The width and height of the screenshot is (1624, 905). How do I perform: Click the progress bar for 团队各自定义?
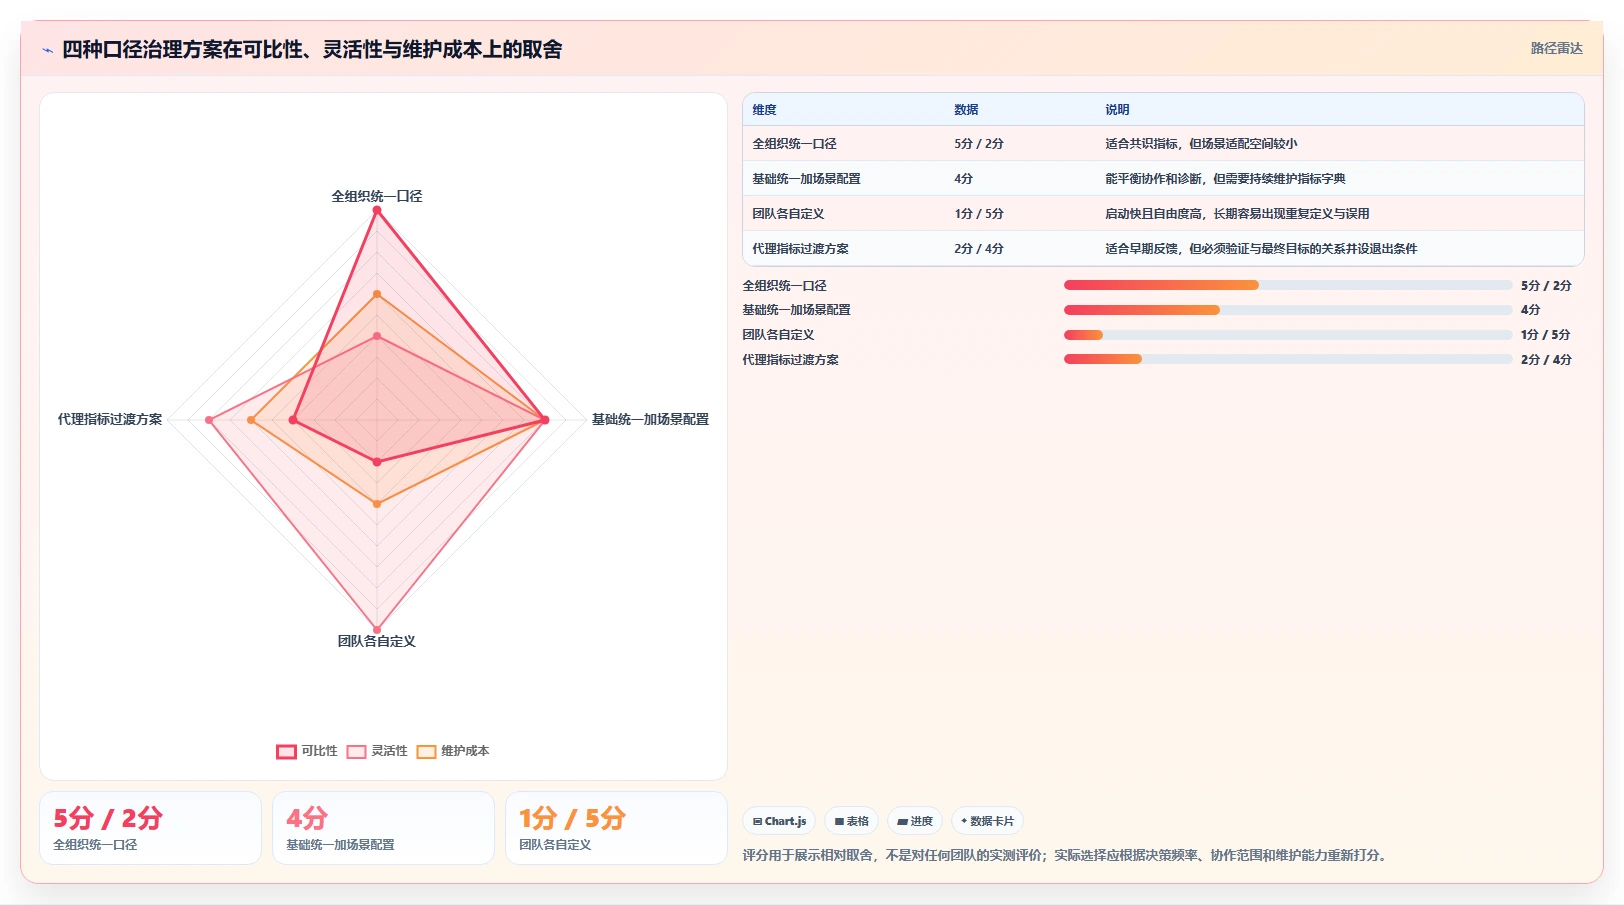click(x=1288, y=335)
